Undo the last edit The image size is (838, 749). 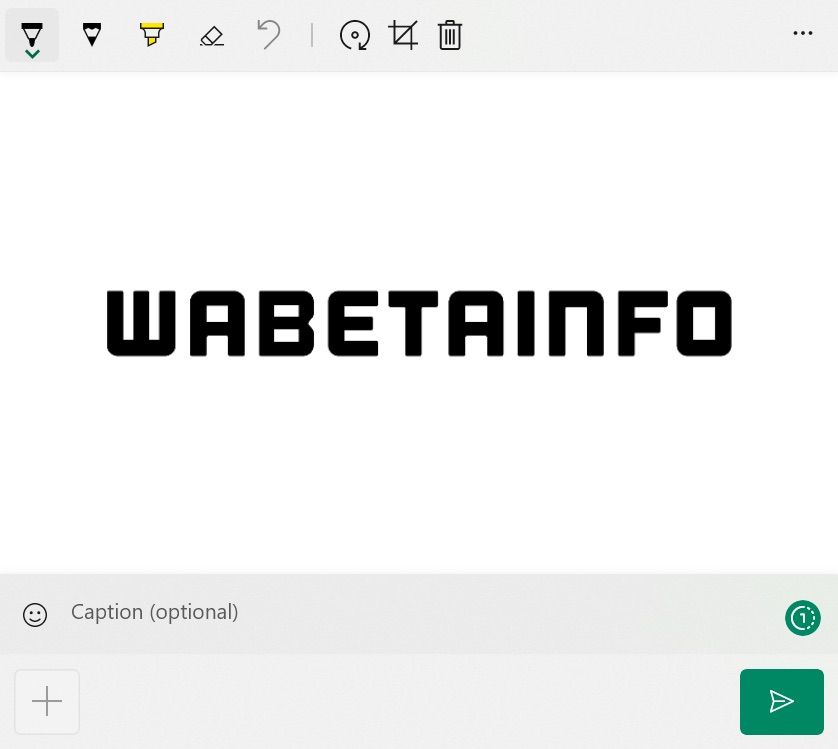point(268,35)
